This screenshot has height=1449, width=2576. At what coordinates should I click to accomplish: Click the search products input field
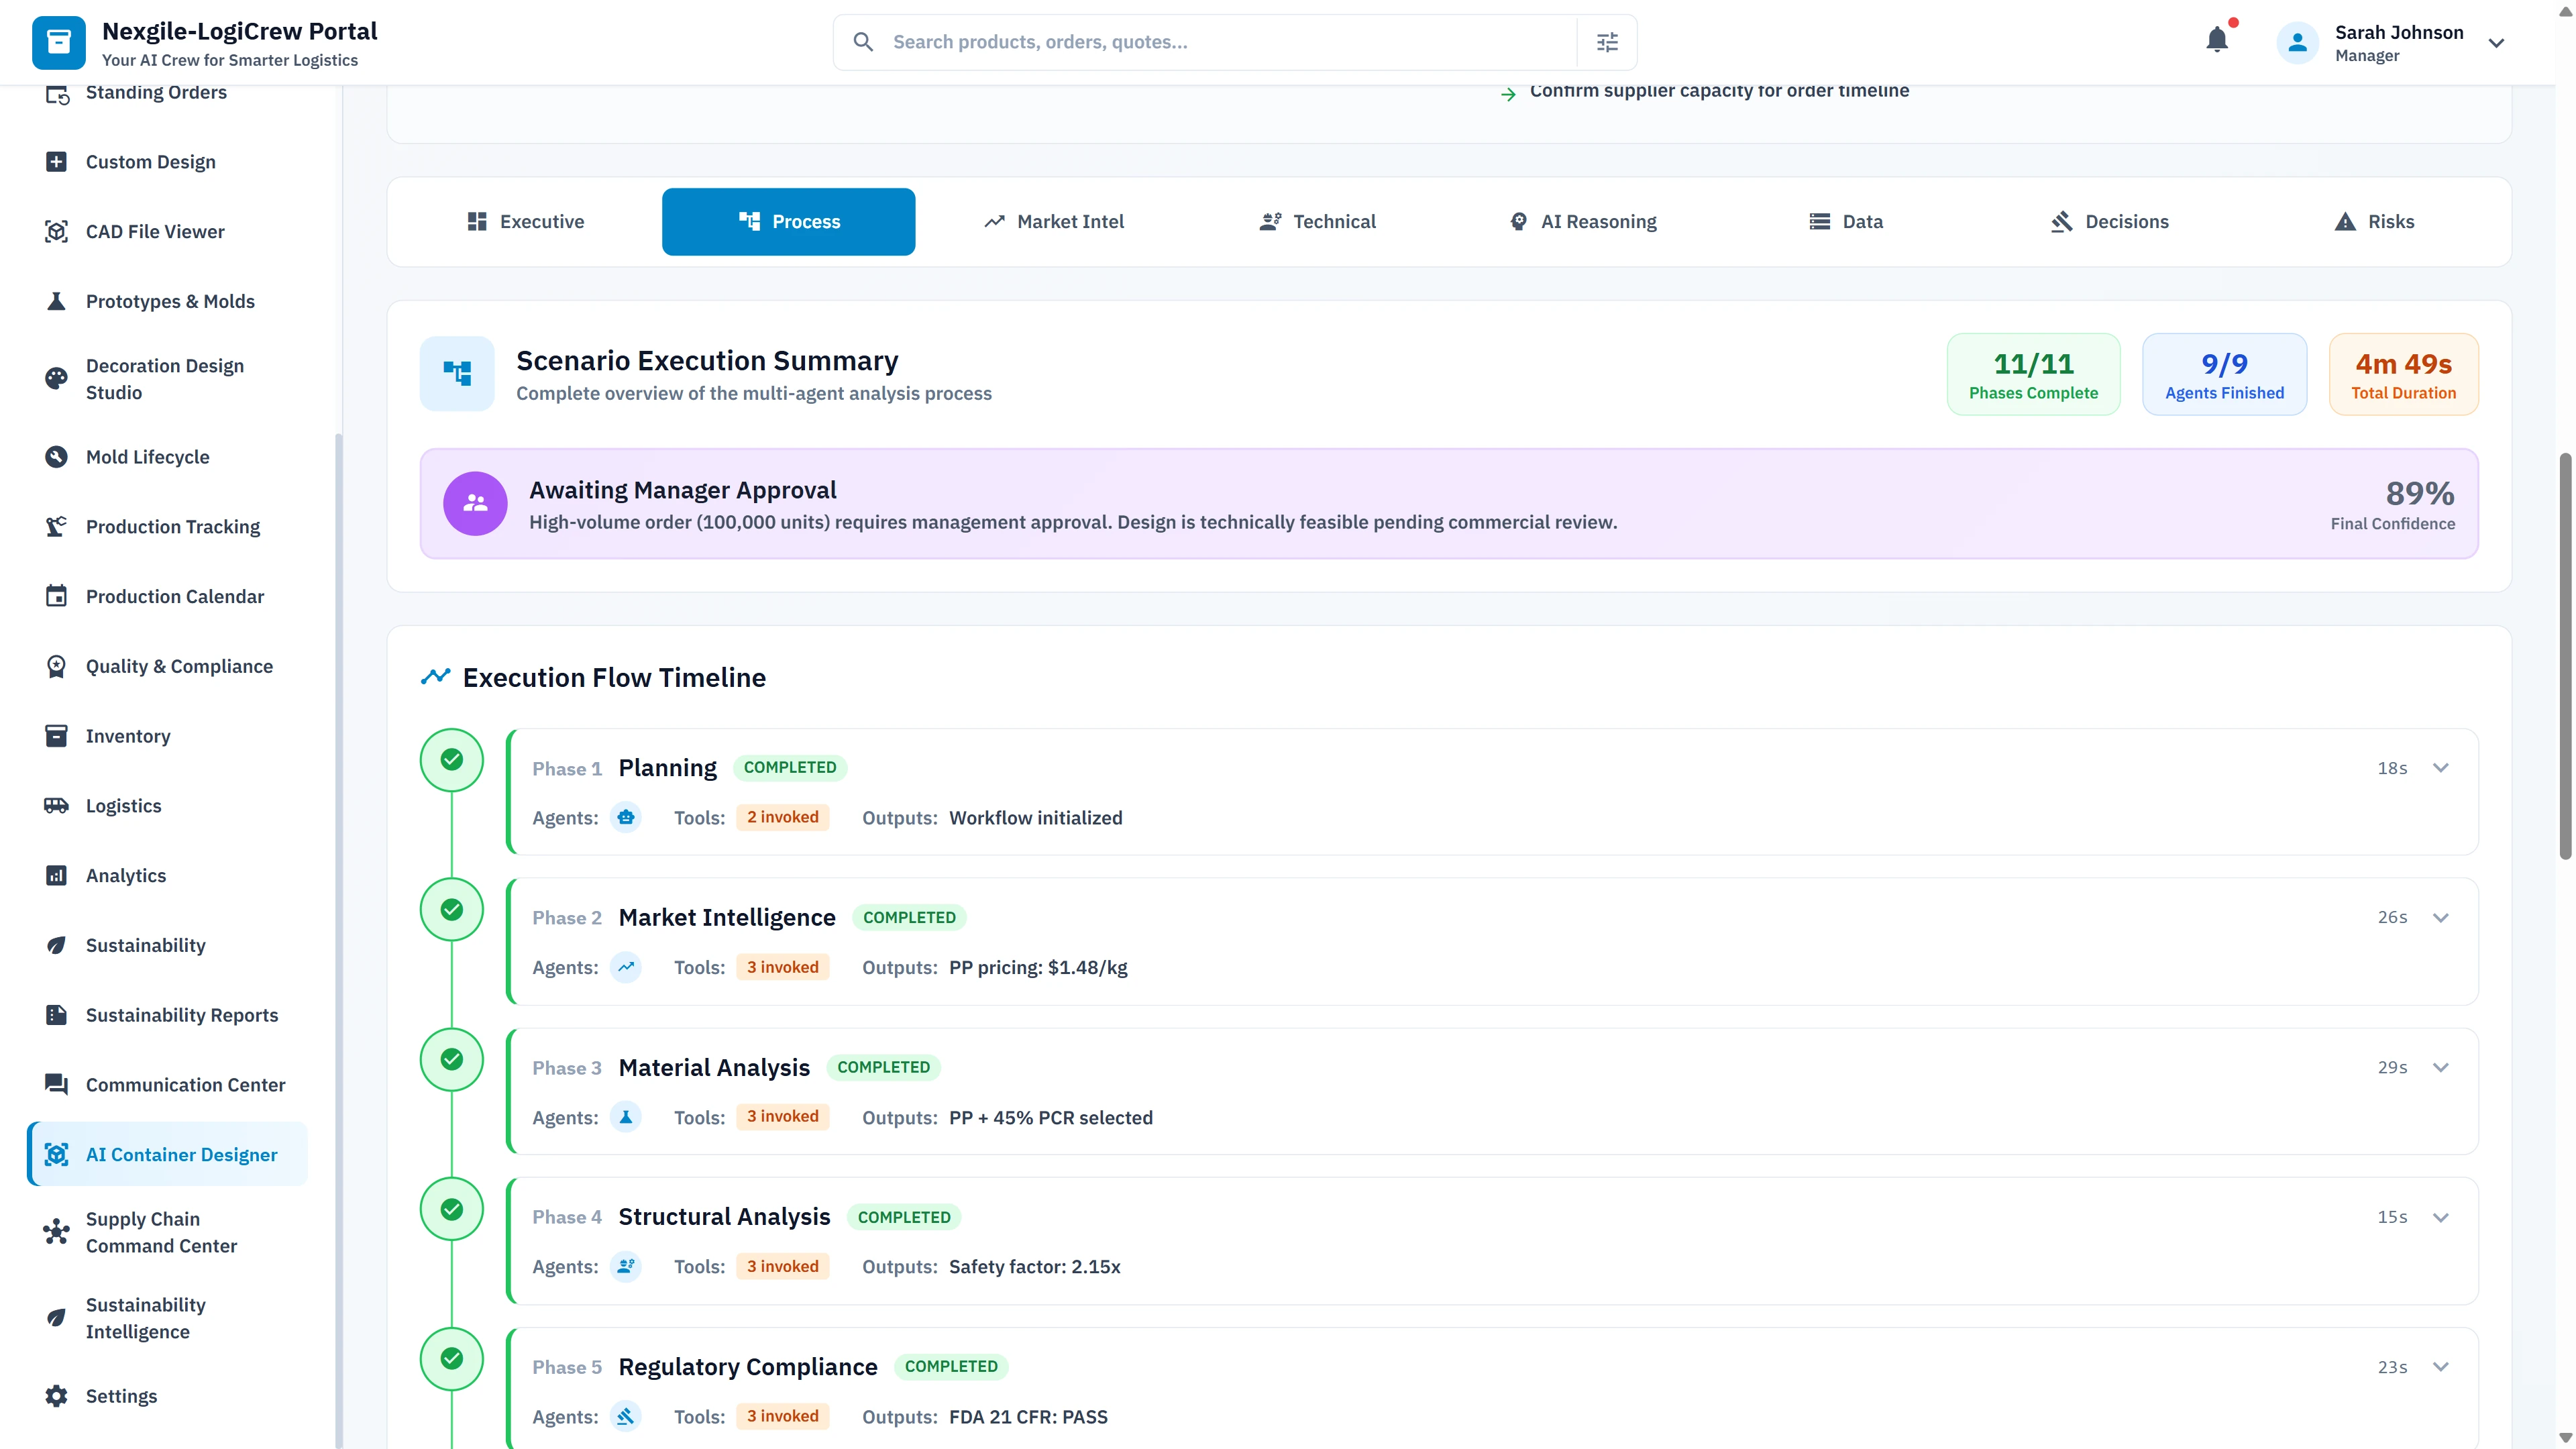(1200, 41)
